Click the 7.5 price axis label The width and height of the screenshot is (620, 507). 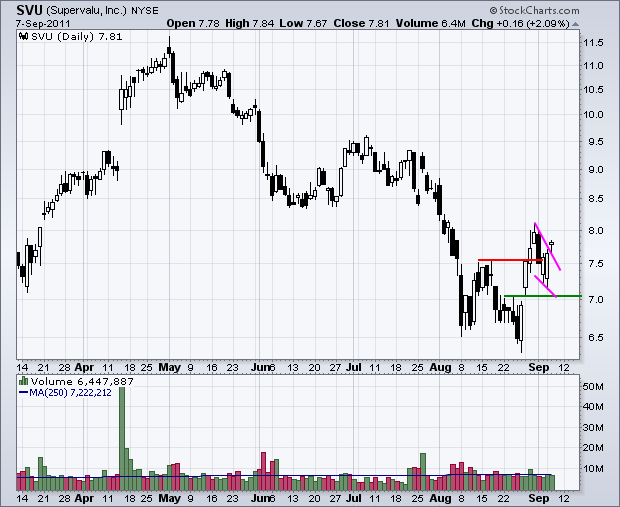pyautogui.click(x=595, y=263)
